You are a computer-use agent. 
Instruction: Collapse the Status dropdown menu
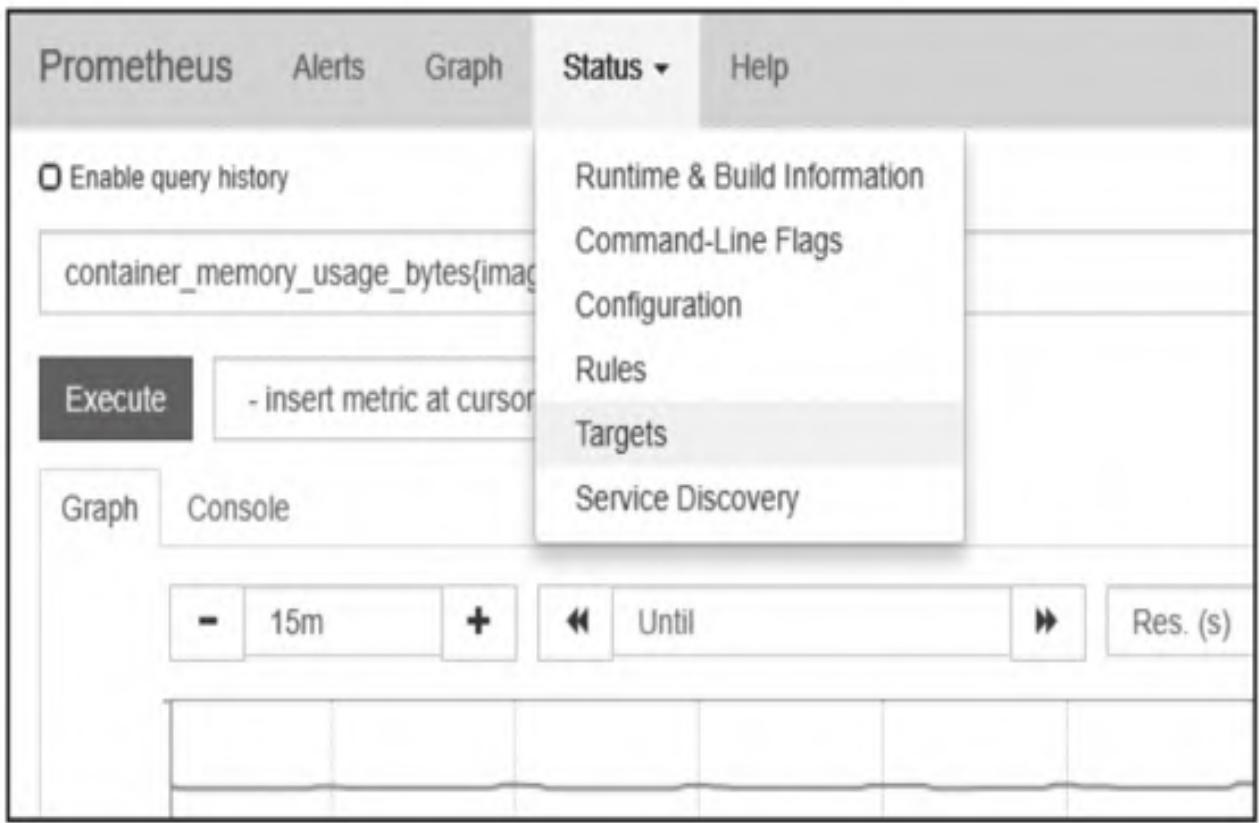click(615, 69)
